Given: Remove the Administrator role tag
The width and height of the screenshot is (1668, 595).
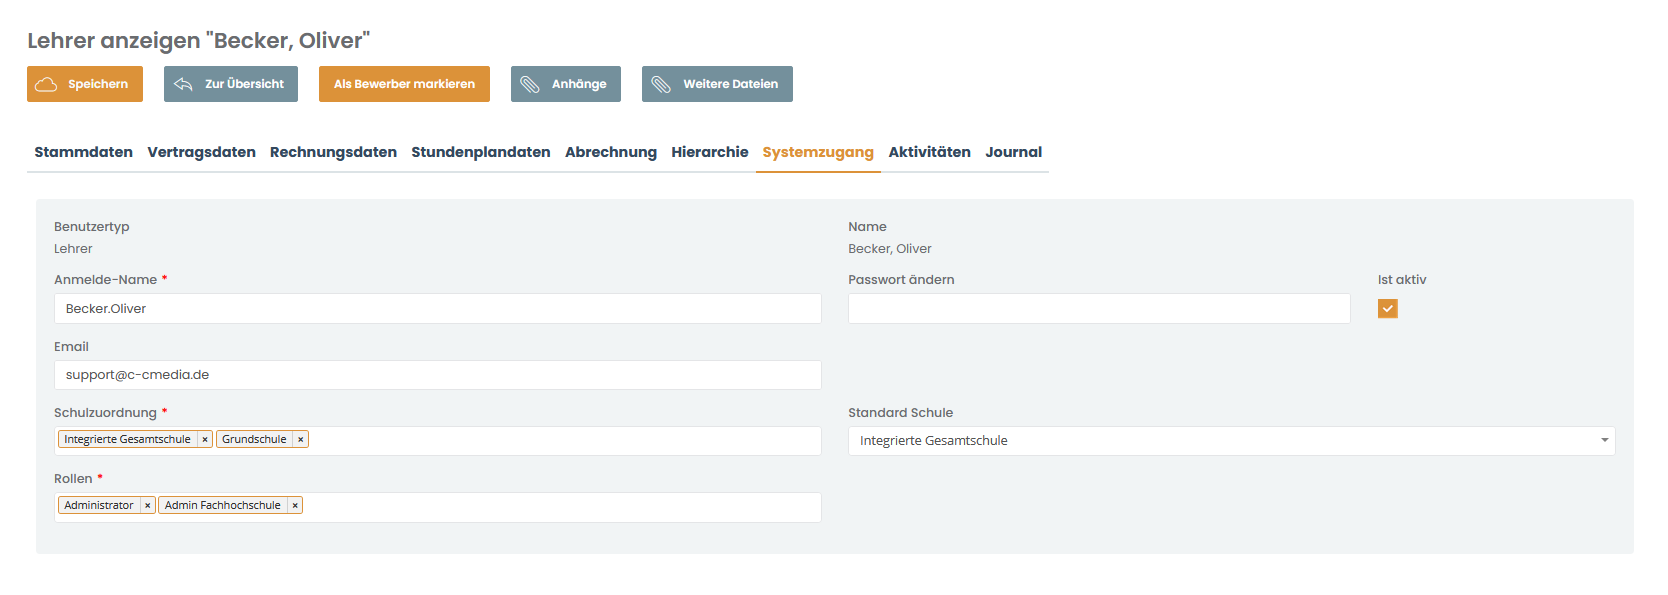Looking at the screenshot, I should coord(148,505).
